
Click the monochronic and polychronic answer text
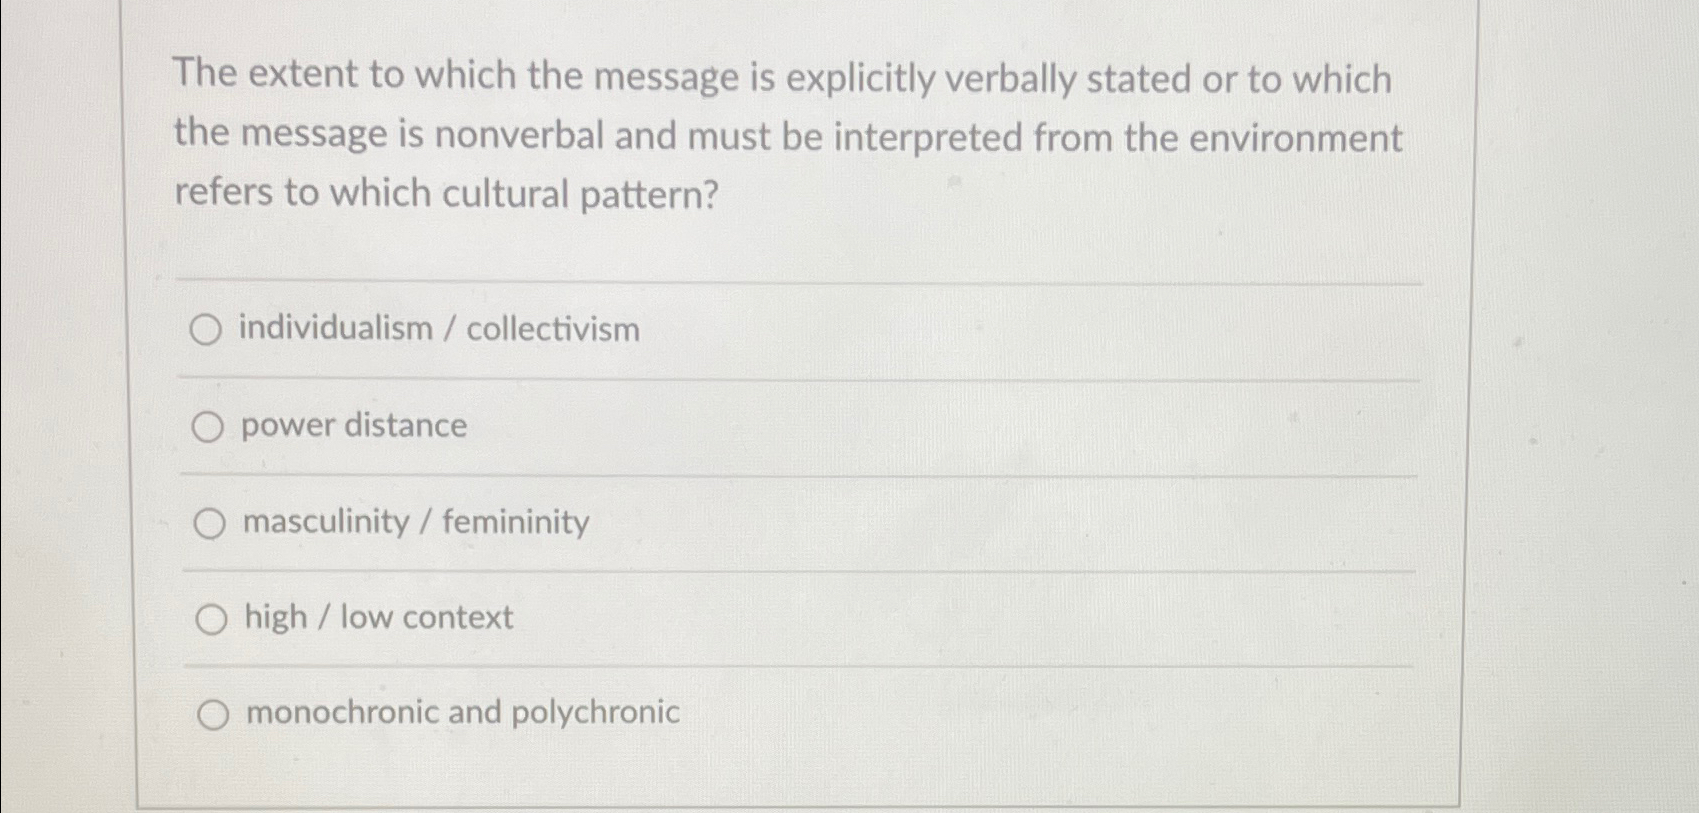(460, 712)
